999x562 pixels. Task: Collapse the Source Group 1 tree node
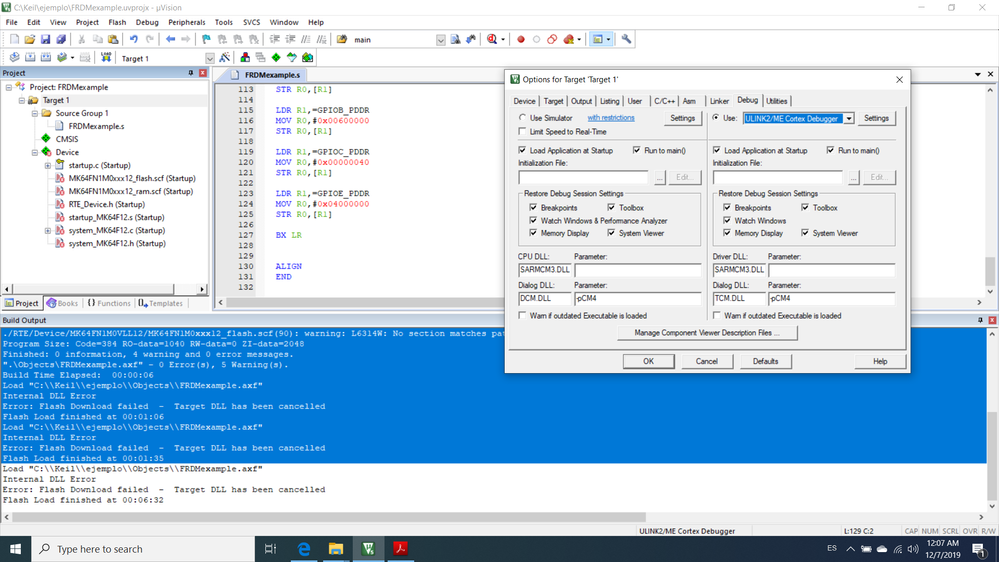[x=35, y=114]
